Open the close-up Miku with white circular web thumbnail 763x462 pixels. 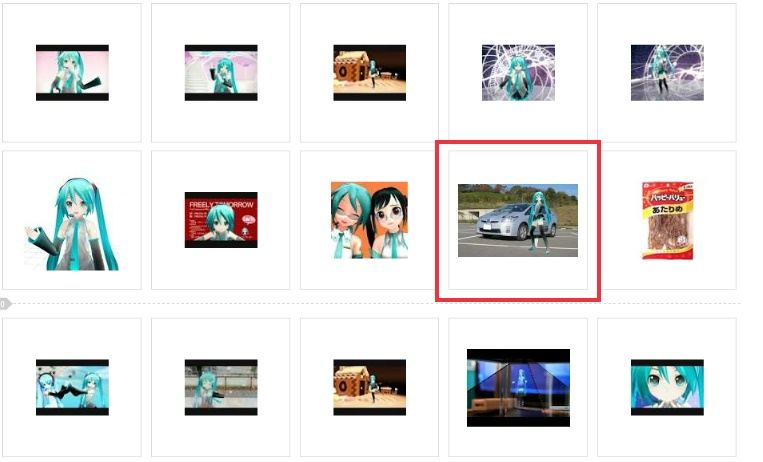518,73
